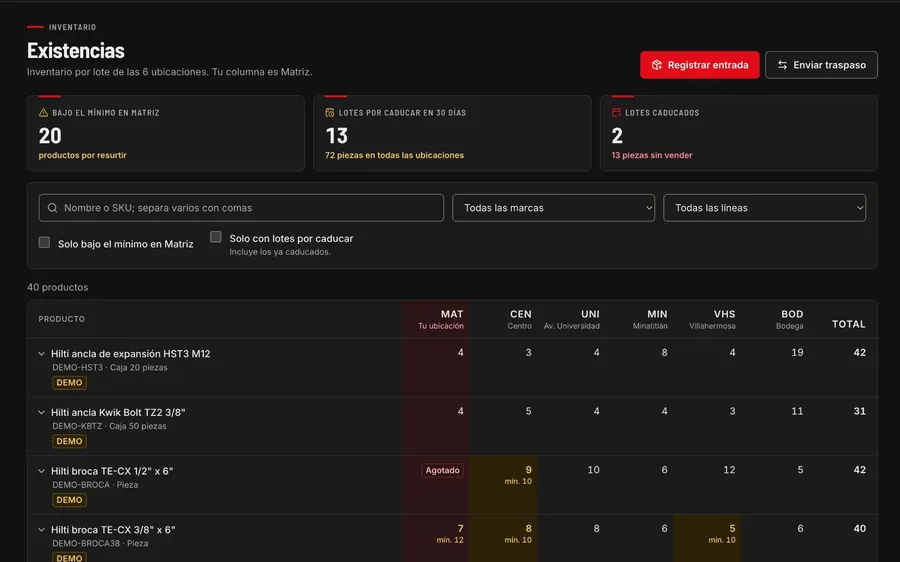Expand the Hilti broca TE-CX 1/2" x 6" row
900x562 pixels.
pos(41,471)
